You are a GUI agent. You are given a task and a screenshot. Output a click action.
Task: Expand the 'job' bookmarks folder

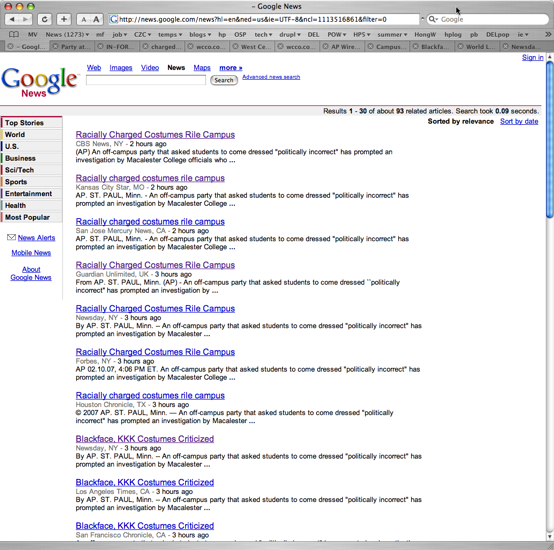(119, 35)
